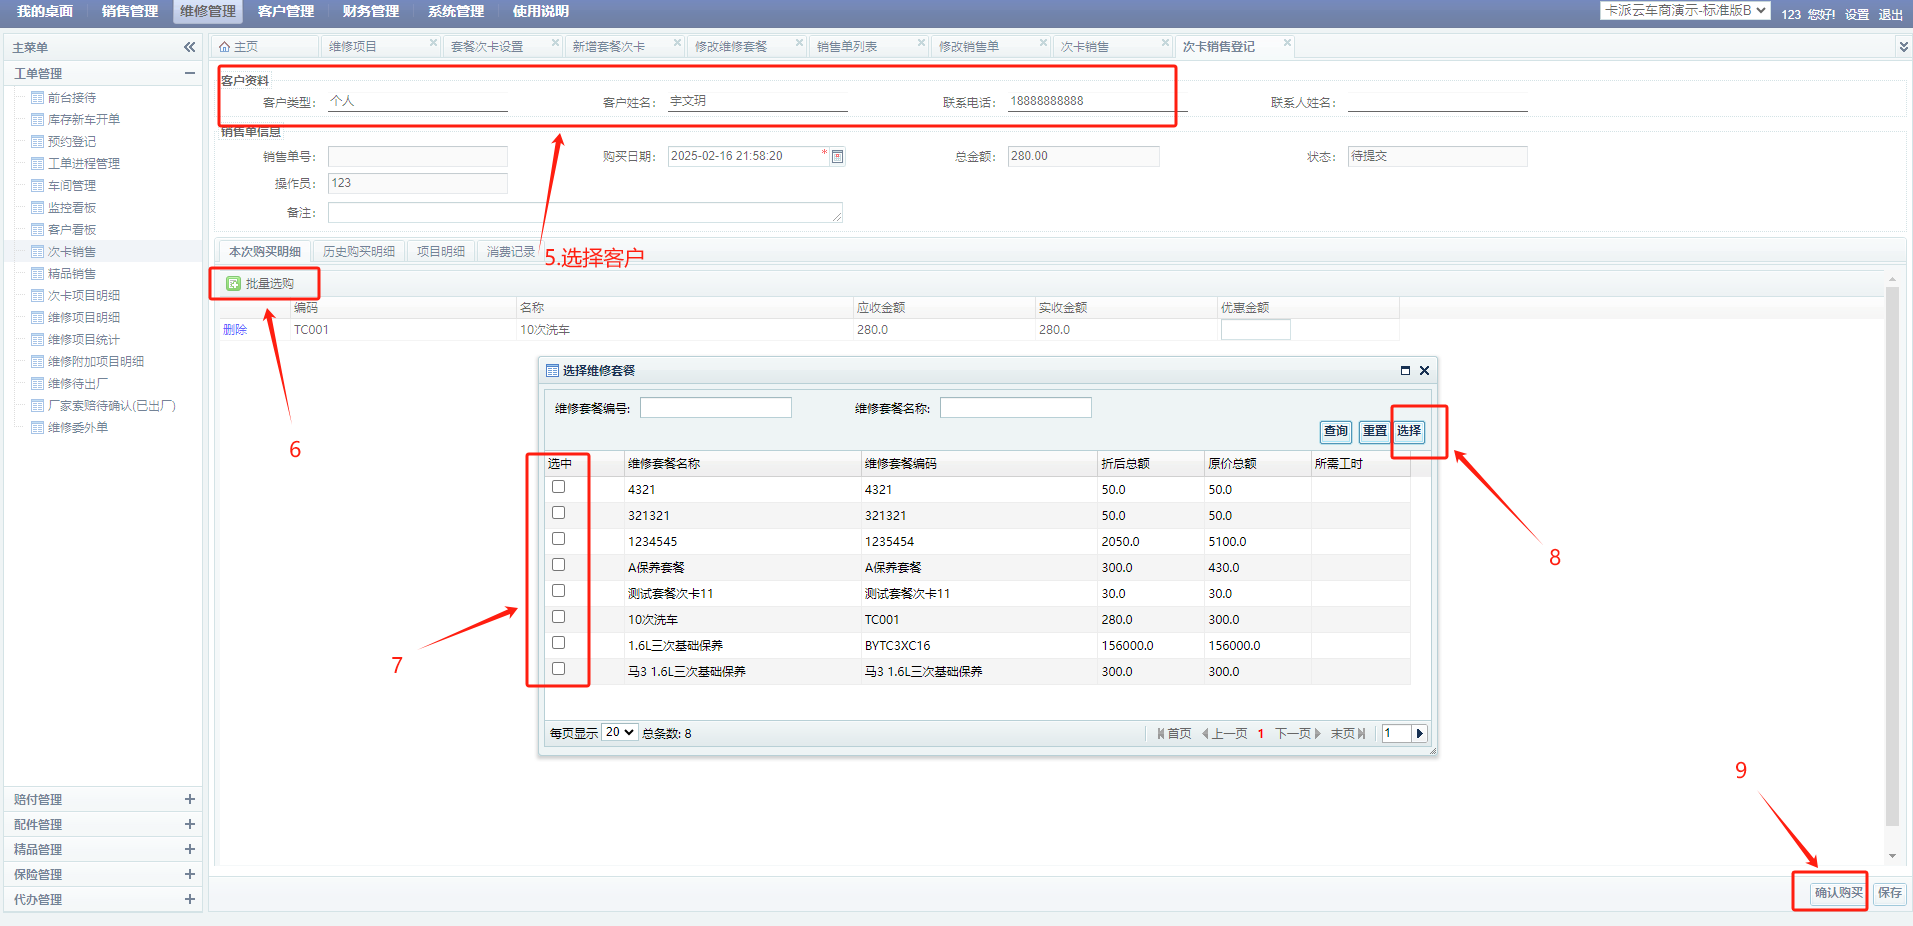Check the box for package 4321
Image resolution: width=1913 pixels, height=926 pixels.
coord(558,487)
